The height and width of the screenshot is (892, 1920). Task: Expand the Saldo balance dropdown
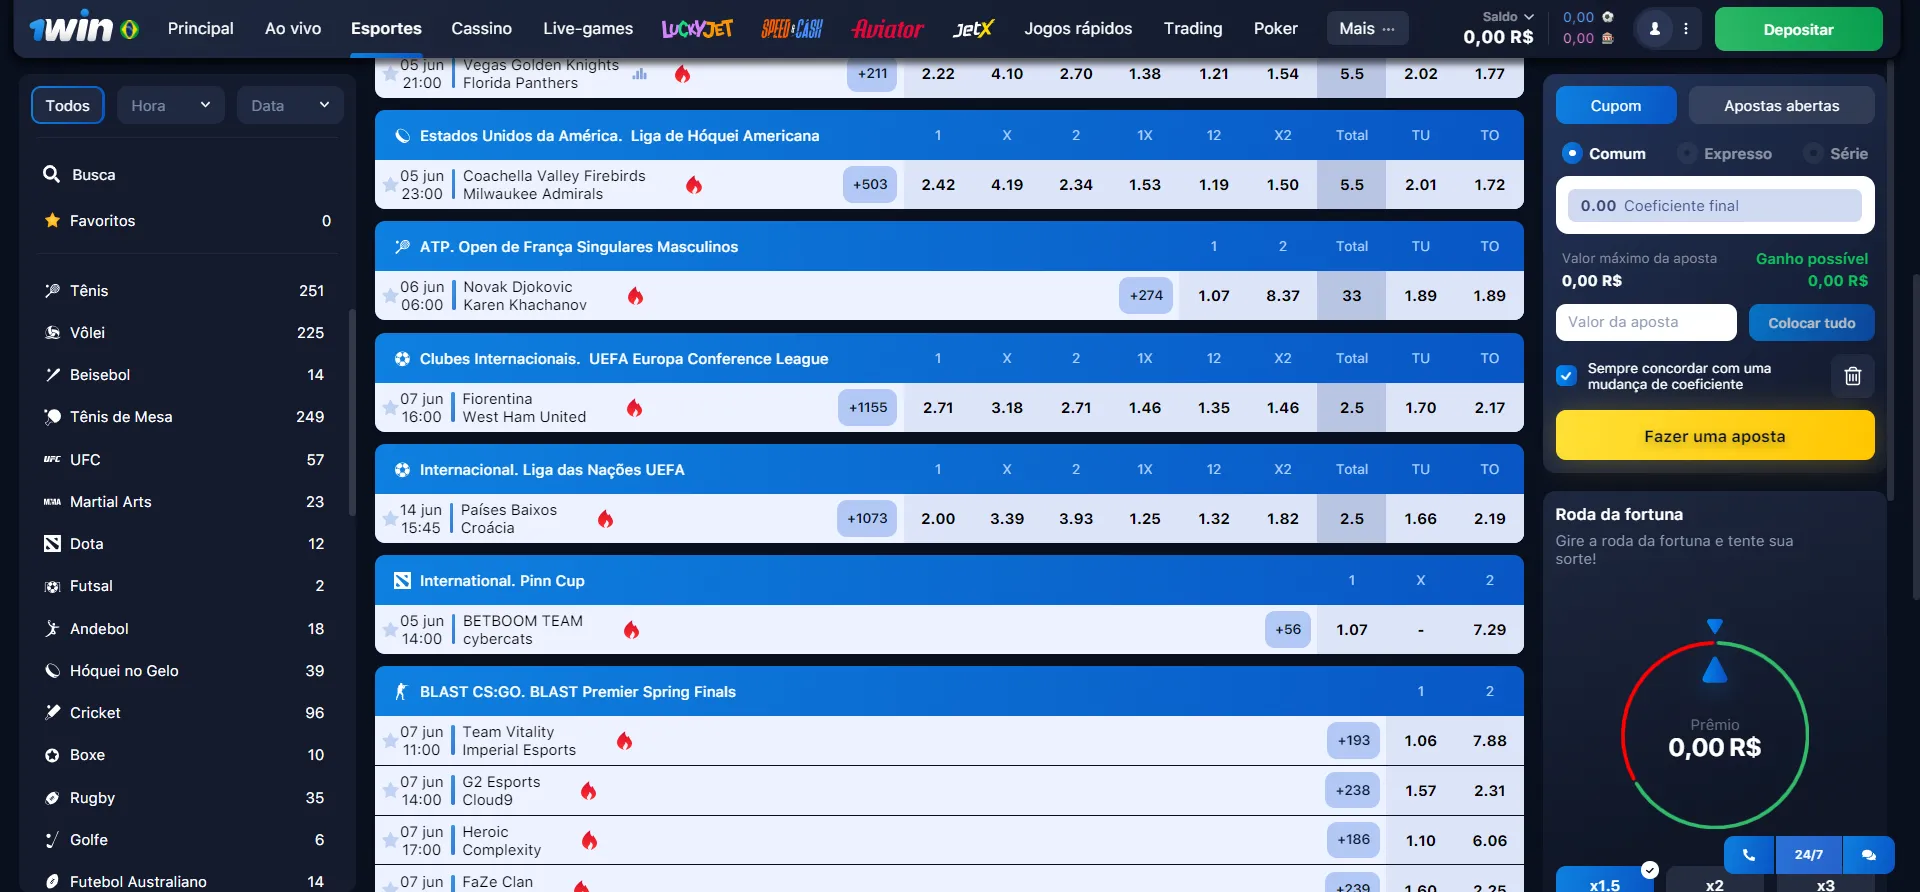1507,16
